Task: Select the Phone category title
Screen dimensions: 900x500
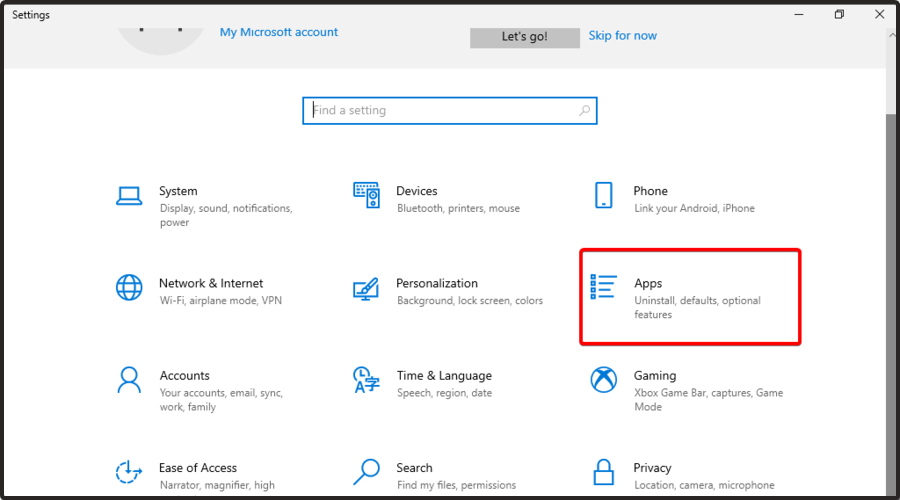Action: [650, 191]
